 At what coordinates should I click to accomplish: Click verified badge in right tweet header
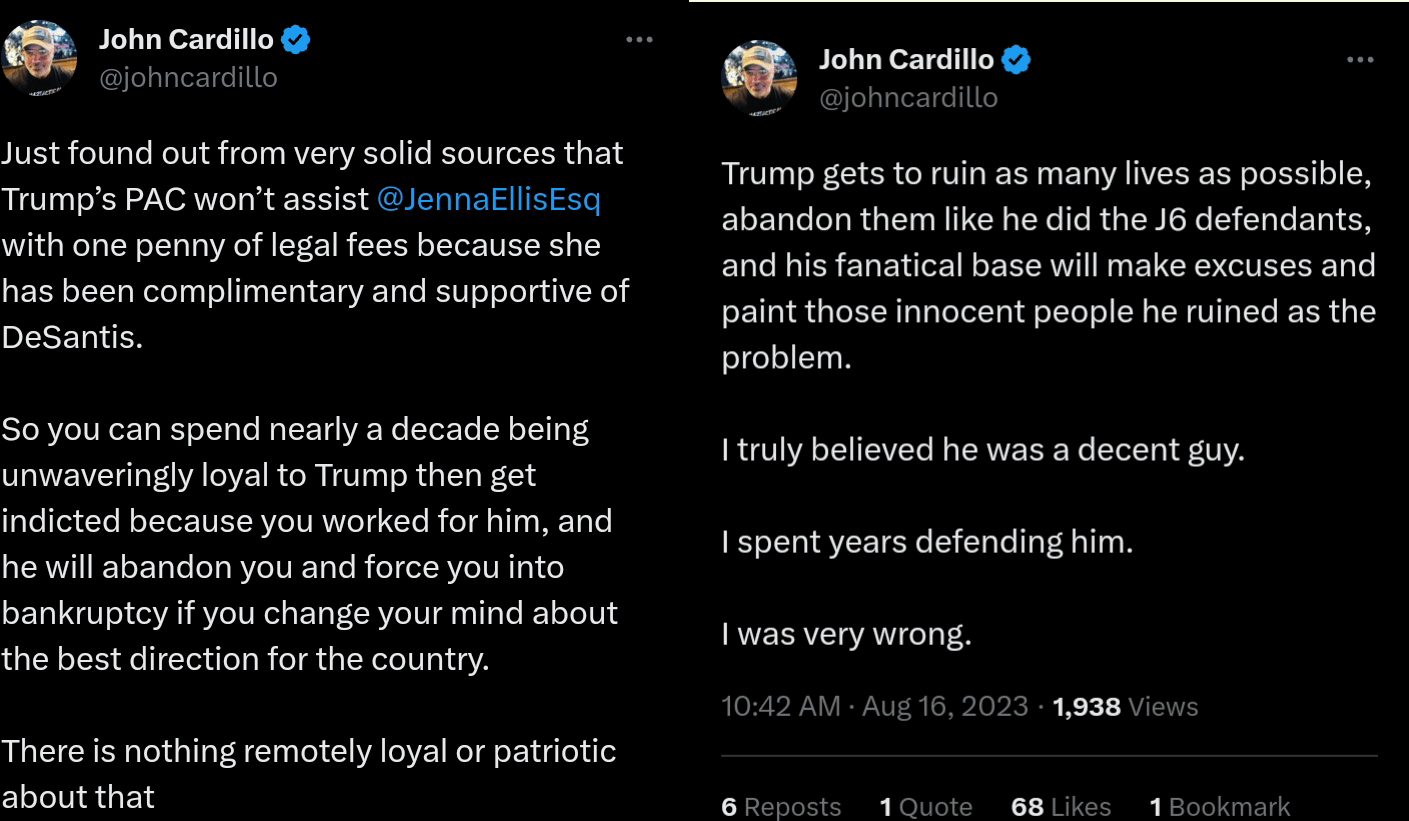coord(1016,60)
